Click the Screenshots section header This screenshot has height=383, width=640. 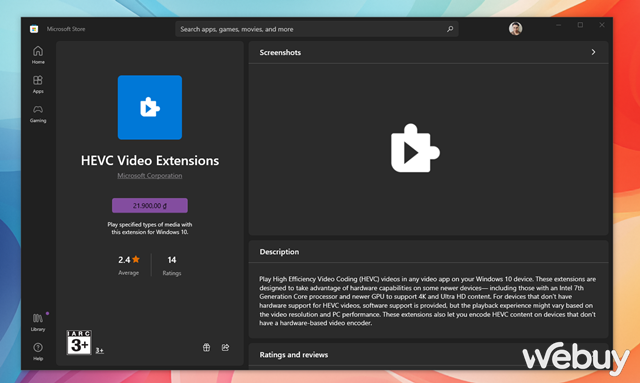click(428, 52)
